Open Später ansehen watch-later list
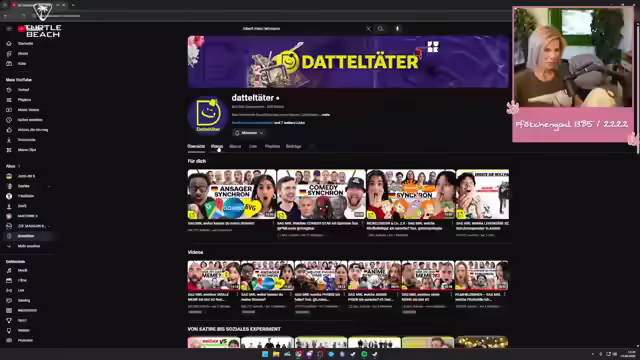The width and height of the screenshot is (640, 360). (x=29, y=120)
